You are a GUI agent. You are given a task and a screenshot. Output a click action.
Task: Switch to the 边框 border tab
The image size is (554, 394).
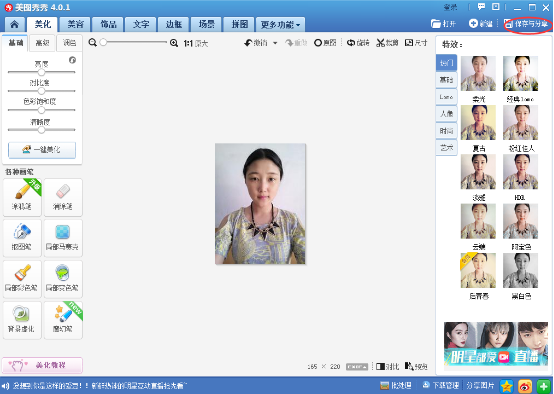click(174, 25)
